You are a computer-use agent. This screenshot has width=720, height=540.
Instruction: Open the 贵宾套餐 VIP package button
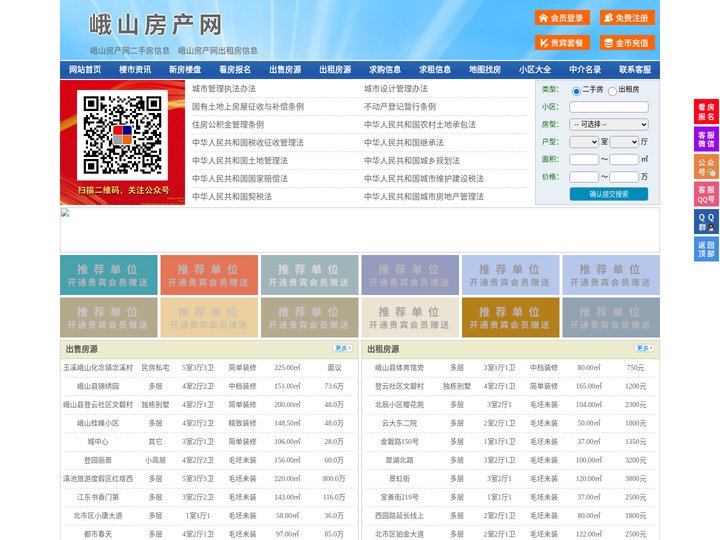[x=562, y=43]
